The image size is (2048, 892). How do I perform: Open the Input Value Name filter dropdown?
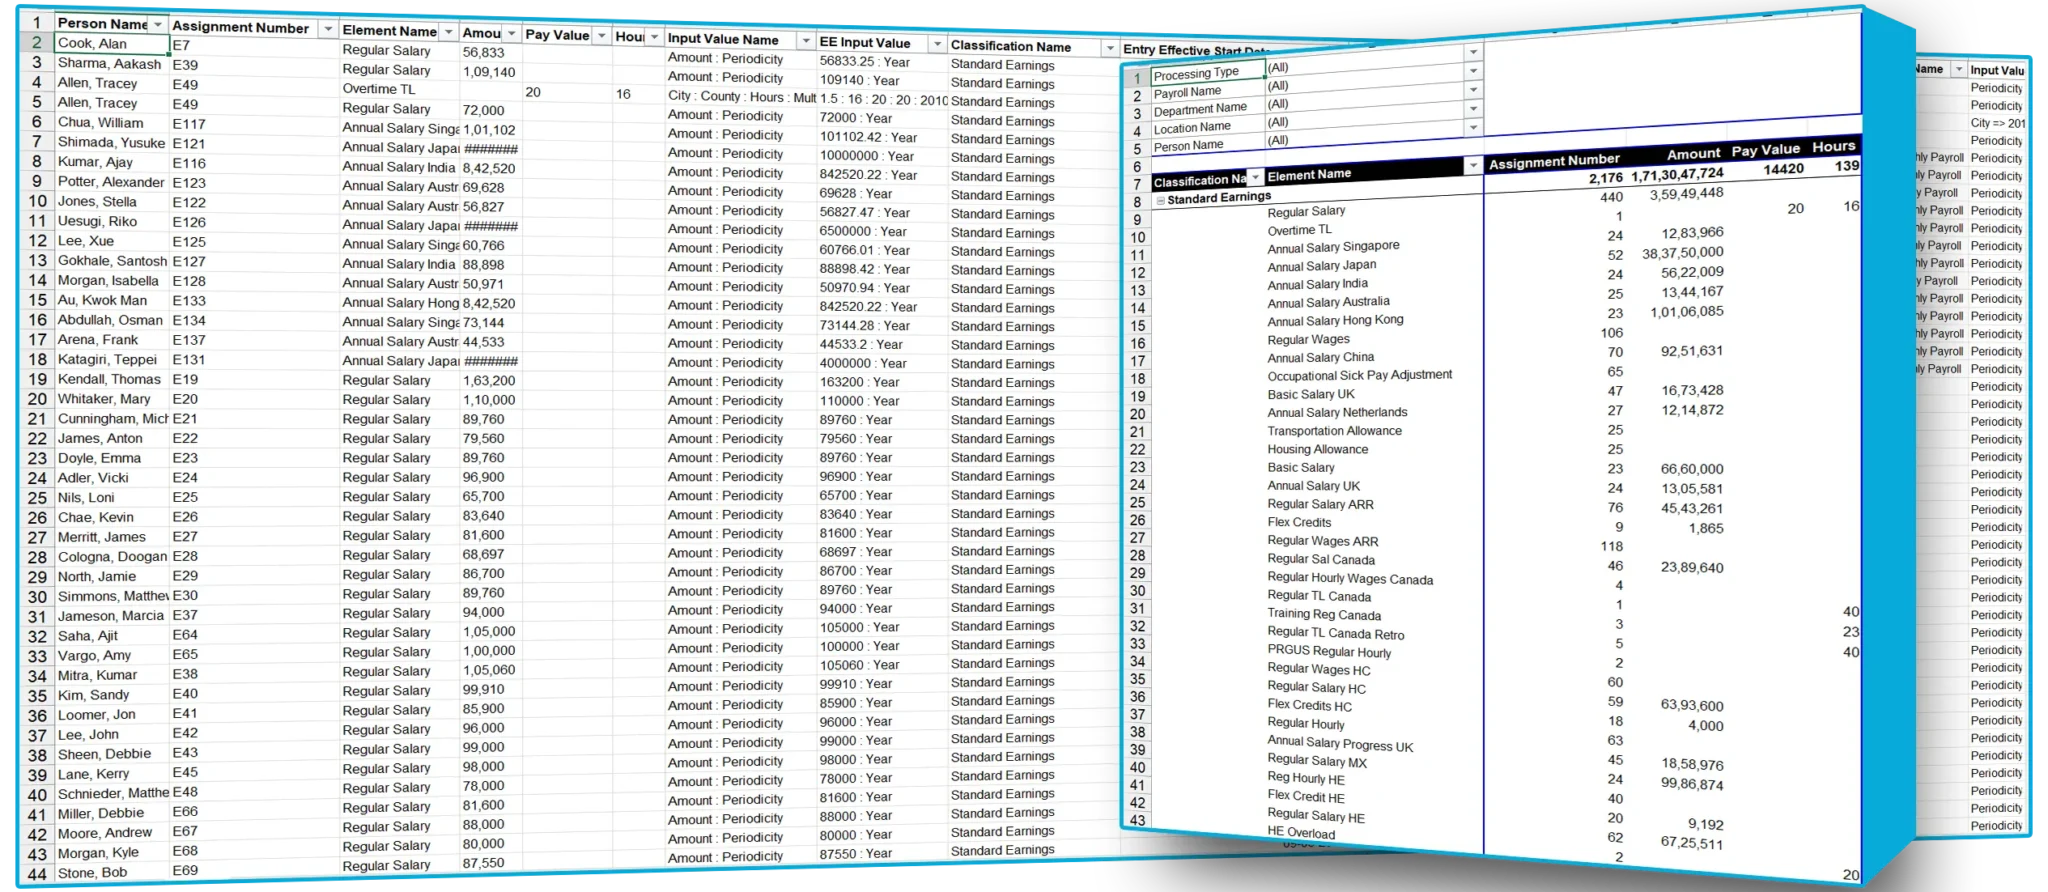click(x=805, y=41)
